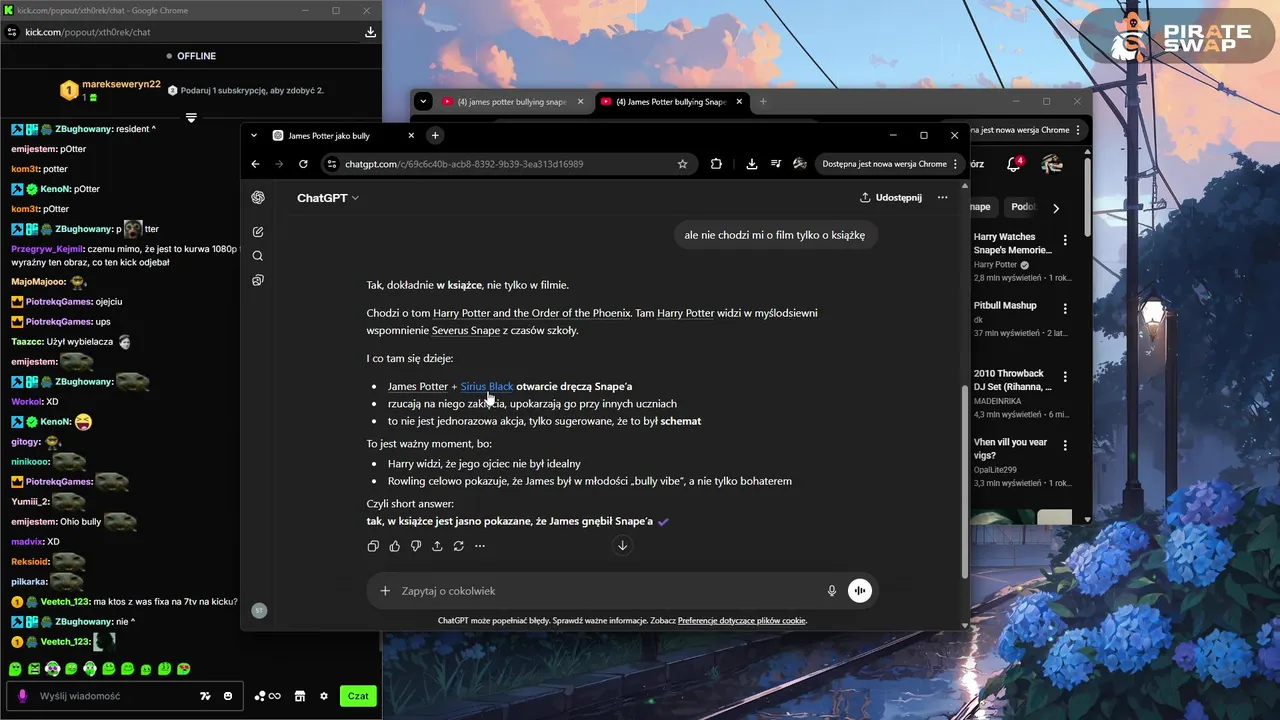Image resolution: width=1280 pixels, height=720 pixels.
Task: Switch to James Potter jako bully tab
Action: [340, 135]
